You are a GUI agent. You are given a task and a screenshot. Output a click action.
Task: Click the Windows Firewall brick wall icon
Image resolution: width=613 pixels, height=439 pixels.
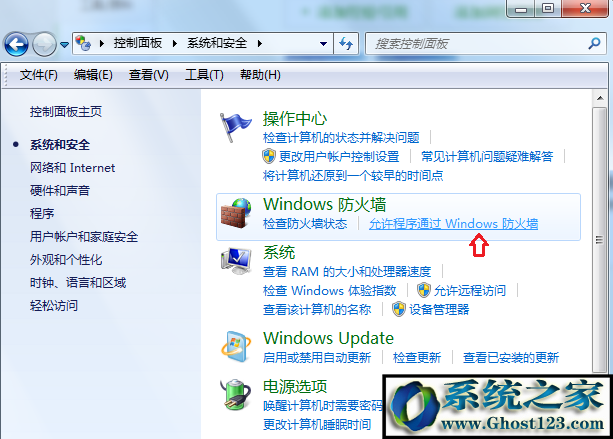click(x=236, y=213)
